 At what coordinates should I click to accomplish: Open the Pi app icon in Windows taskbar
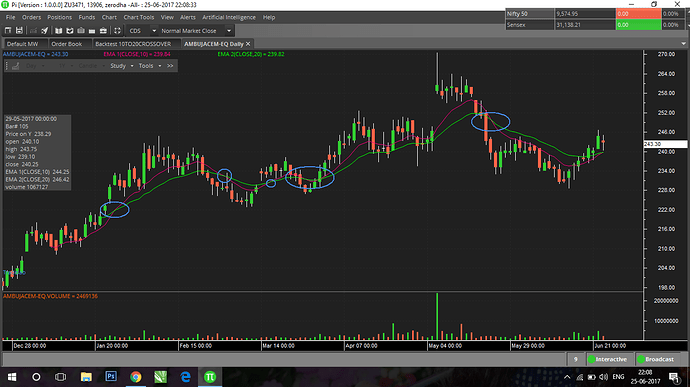click(x=210, y=377)
